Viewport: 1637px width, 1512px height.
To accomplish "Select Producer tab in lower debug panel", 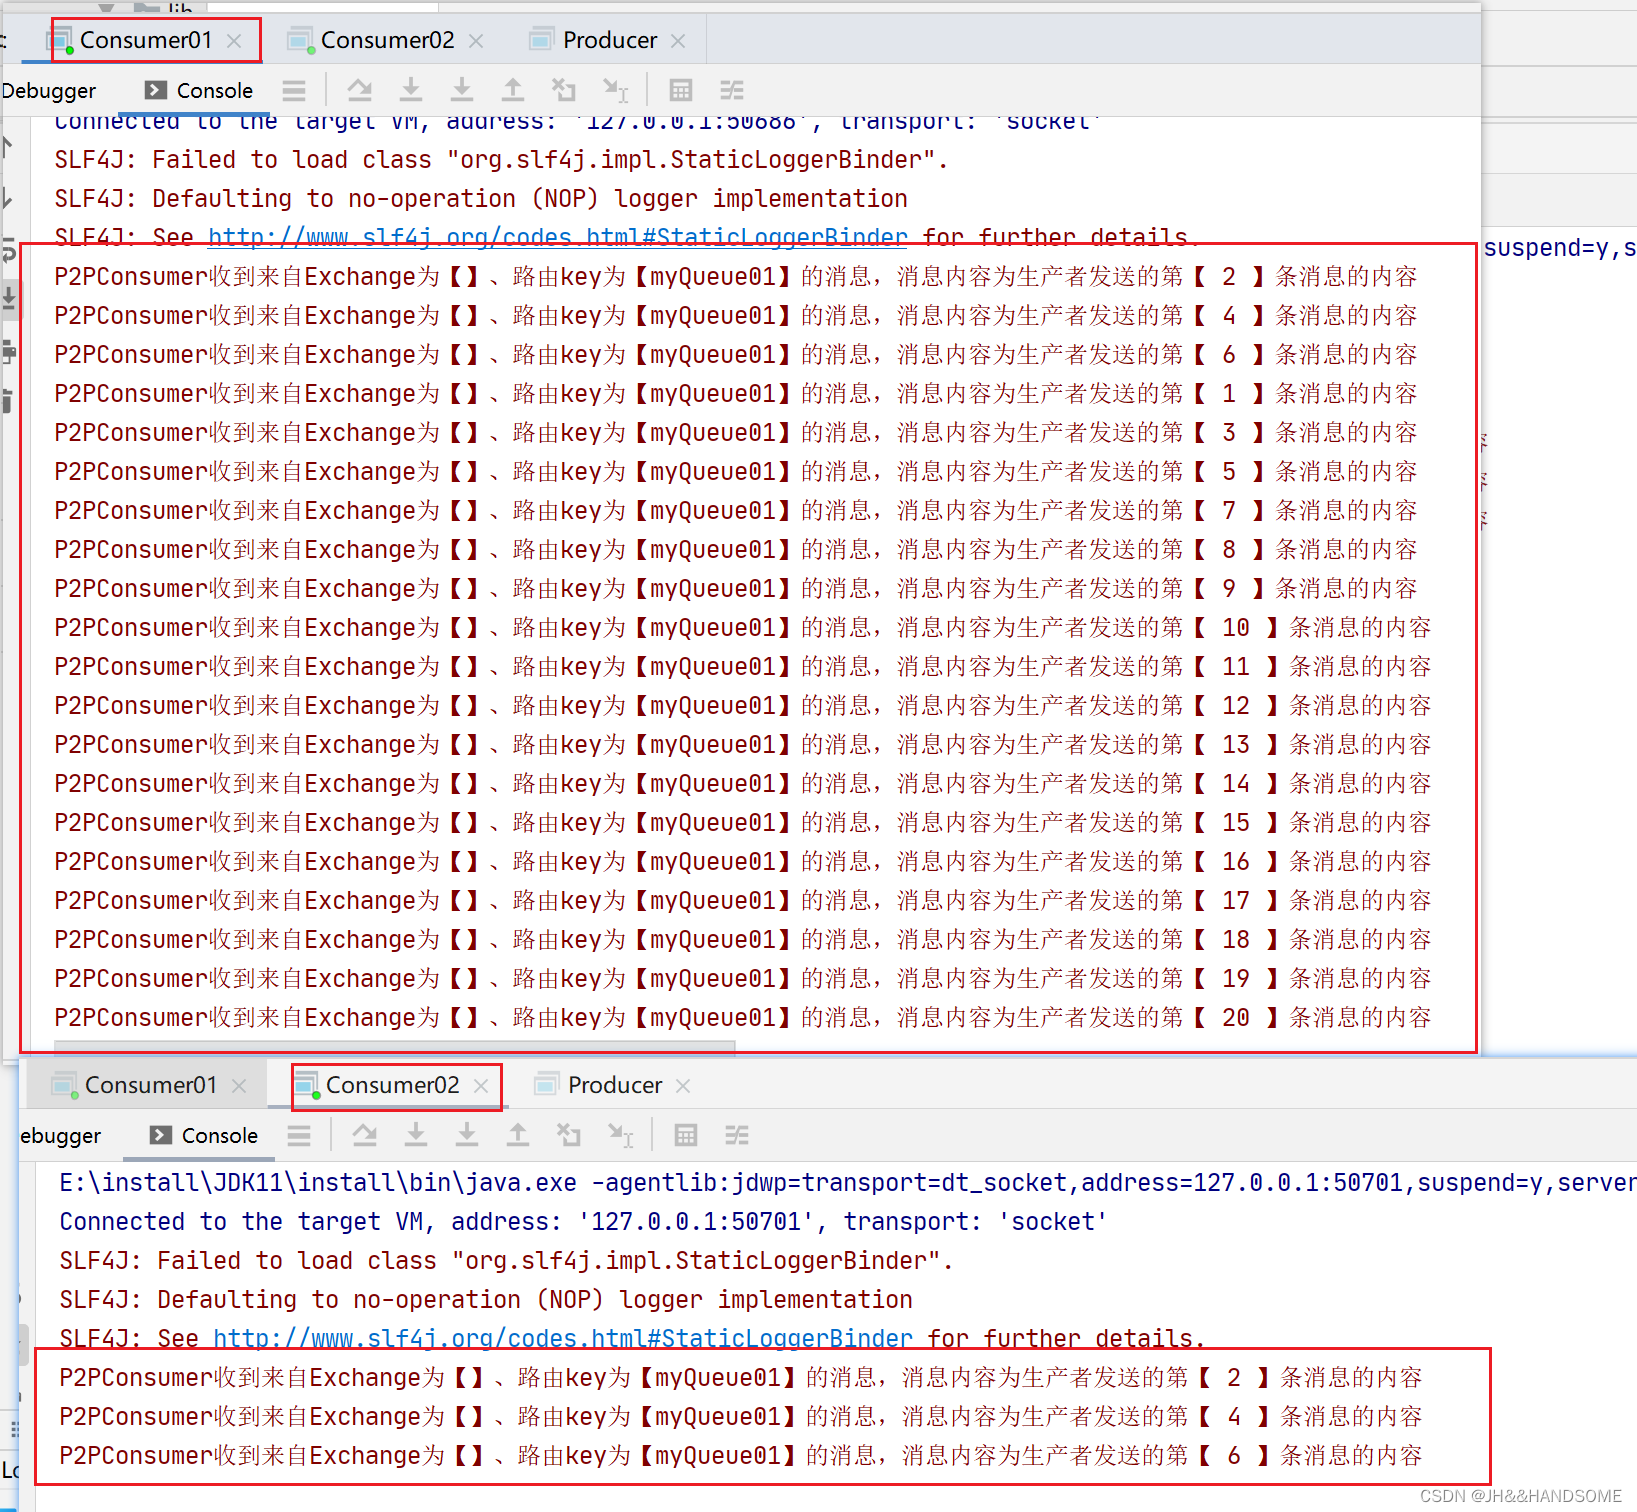I will tap(615, 1085).
